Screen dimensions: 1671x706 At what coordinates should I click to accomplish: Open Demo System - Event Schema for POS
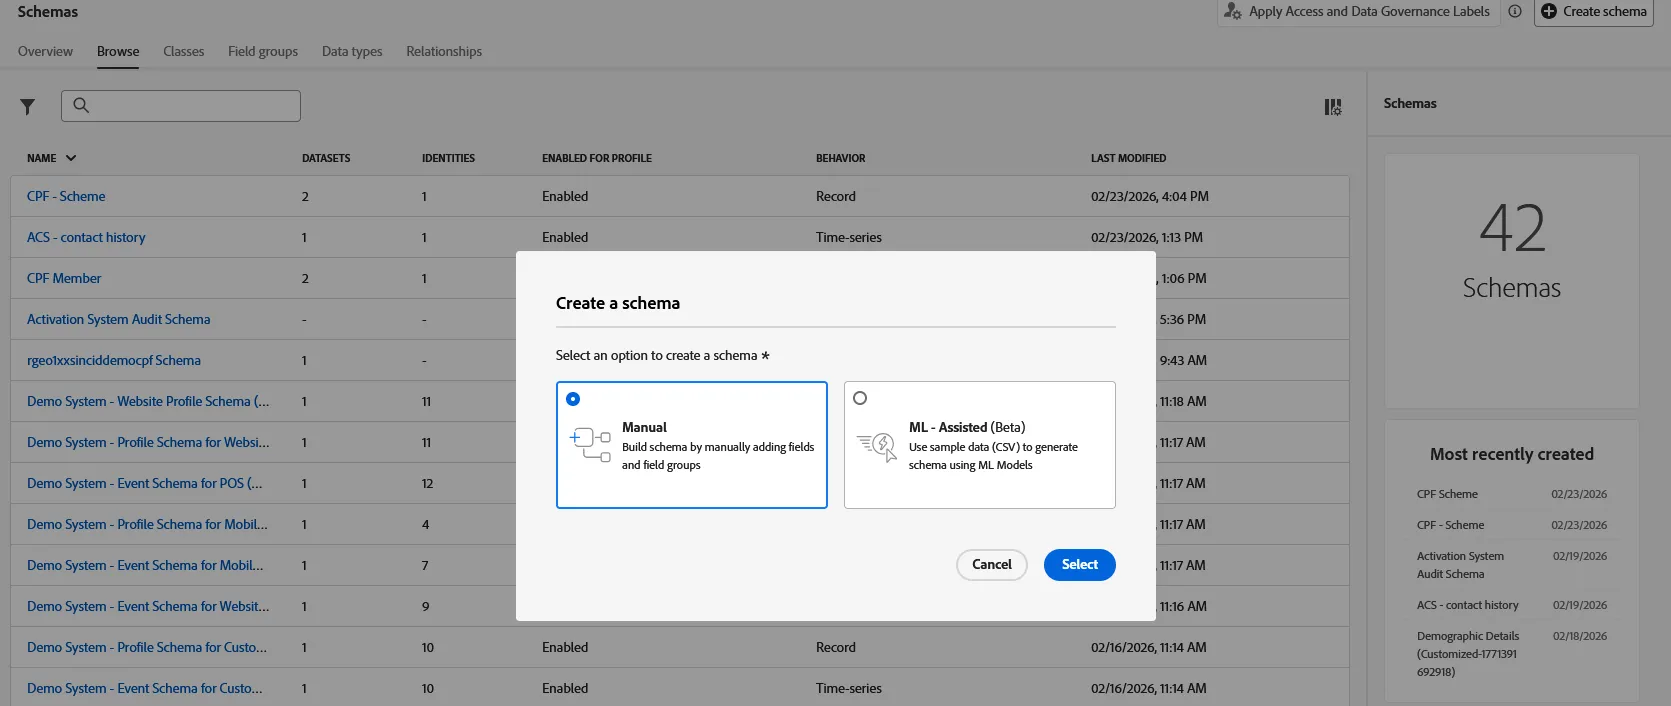coord(145,484)
